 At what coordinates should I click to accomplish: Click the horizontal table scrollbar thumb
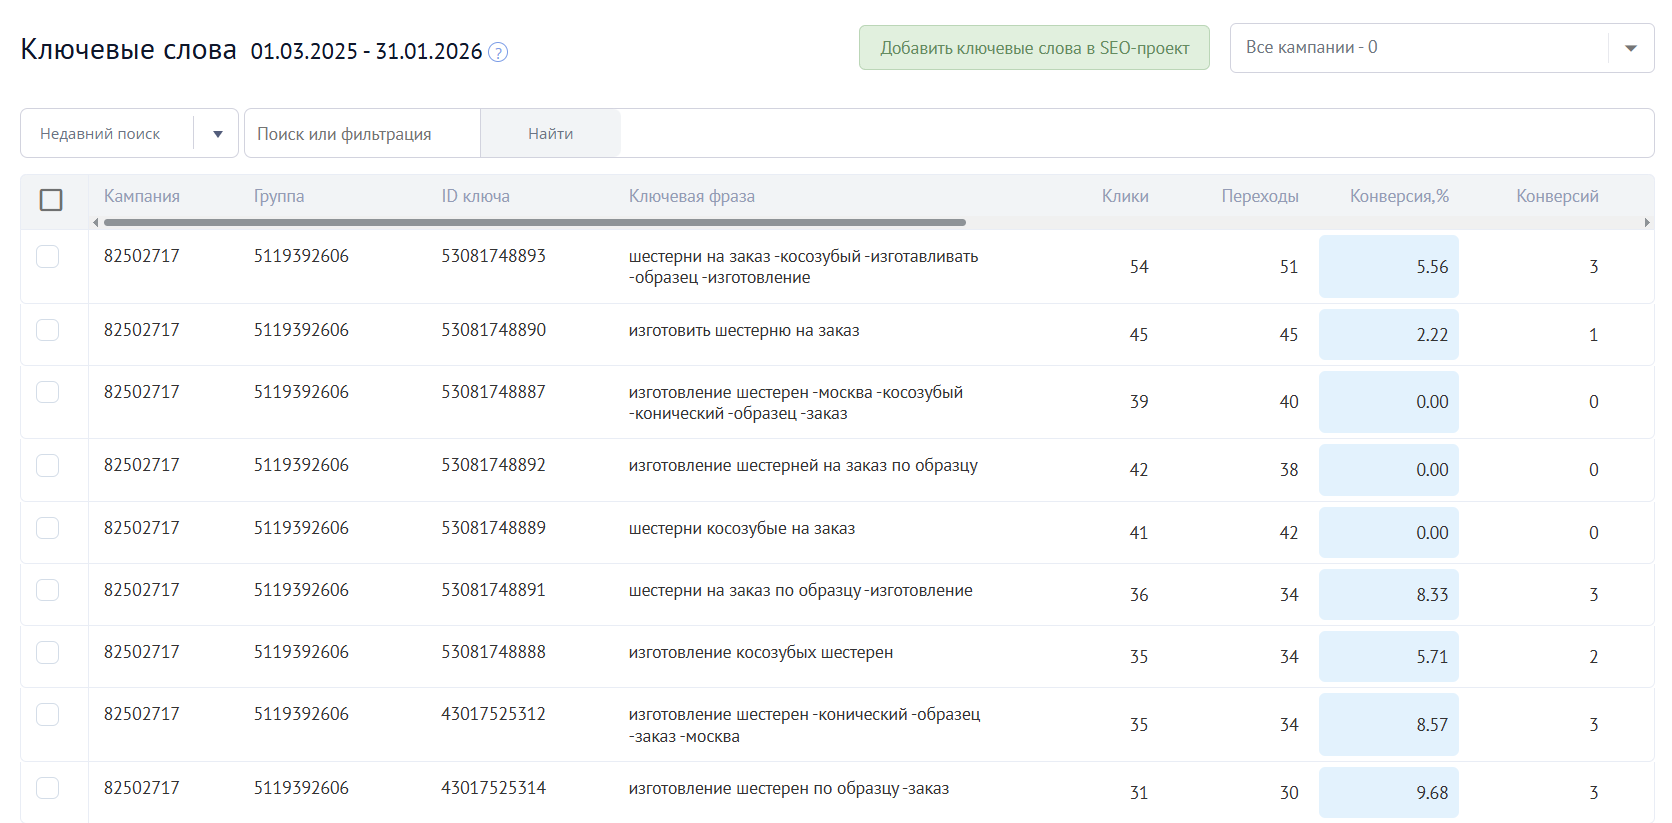point(535,222)
